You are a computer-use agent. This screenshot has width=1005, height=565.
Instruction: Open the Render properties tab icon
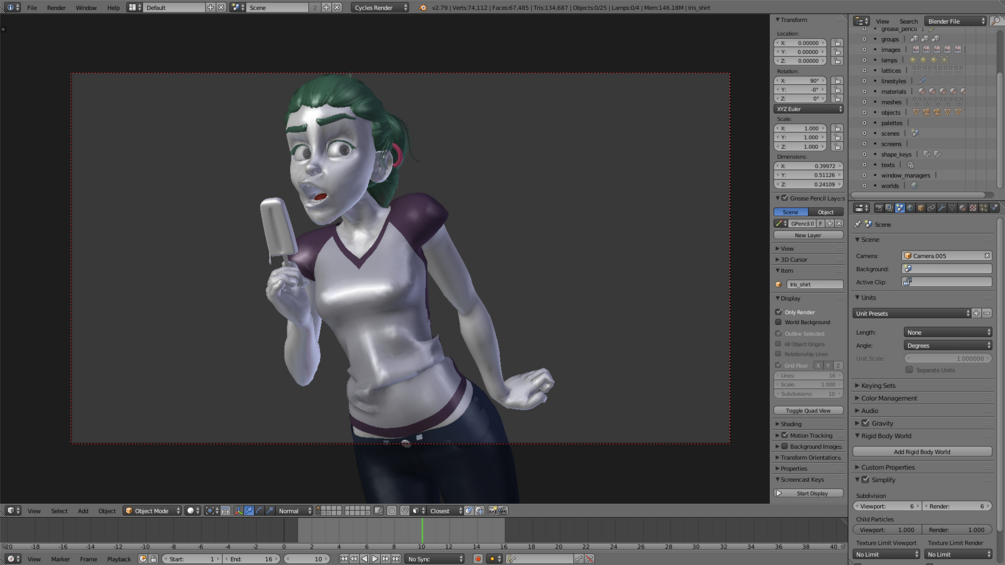(x=879, y=208)
